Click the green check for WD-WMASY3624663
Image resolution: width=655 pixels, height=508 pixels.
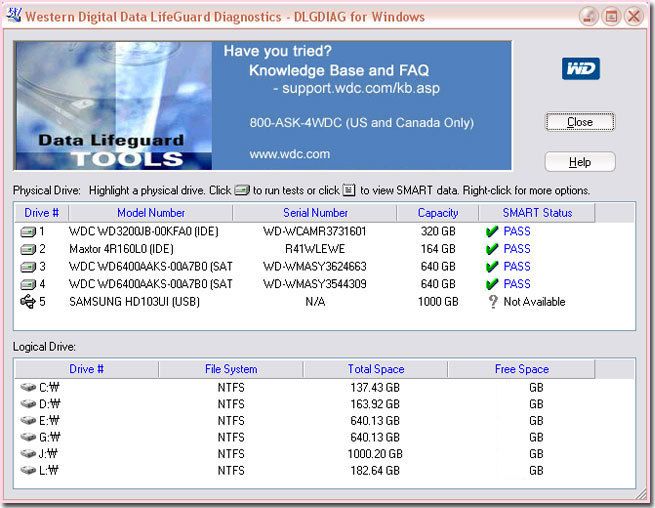coord(492,267)
